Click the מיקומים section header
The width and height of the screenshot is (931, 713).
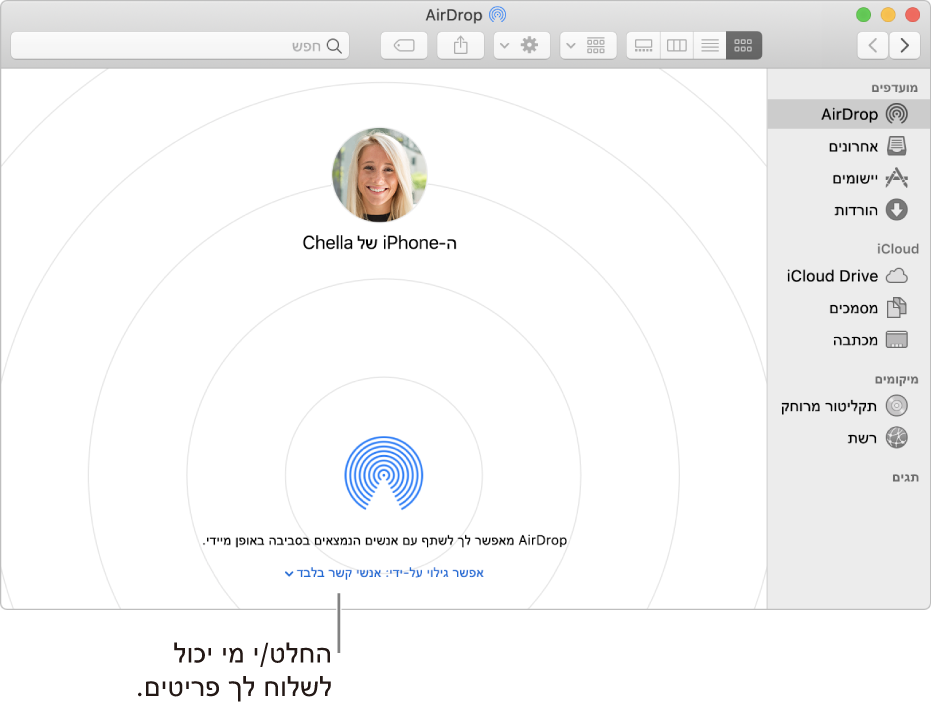pyautogui.click(x=896, y=379)
